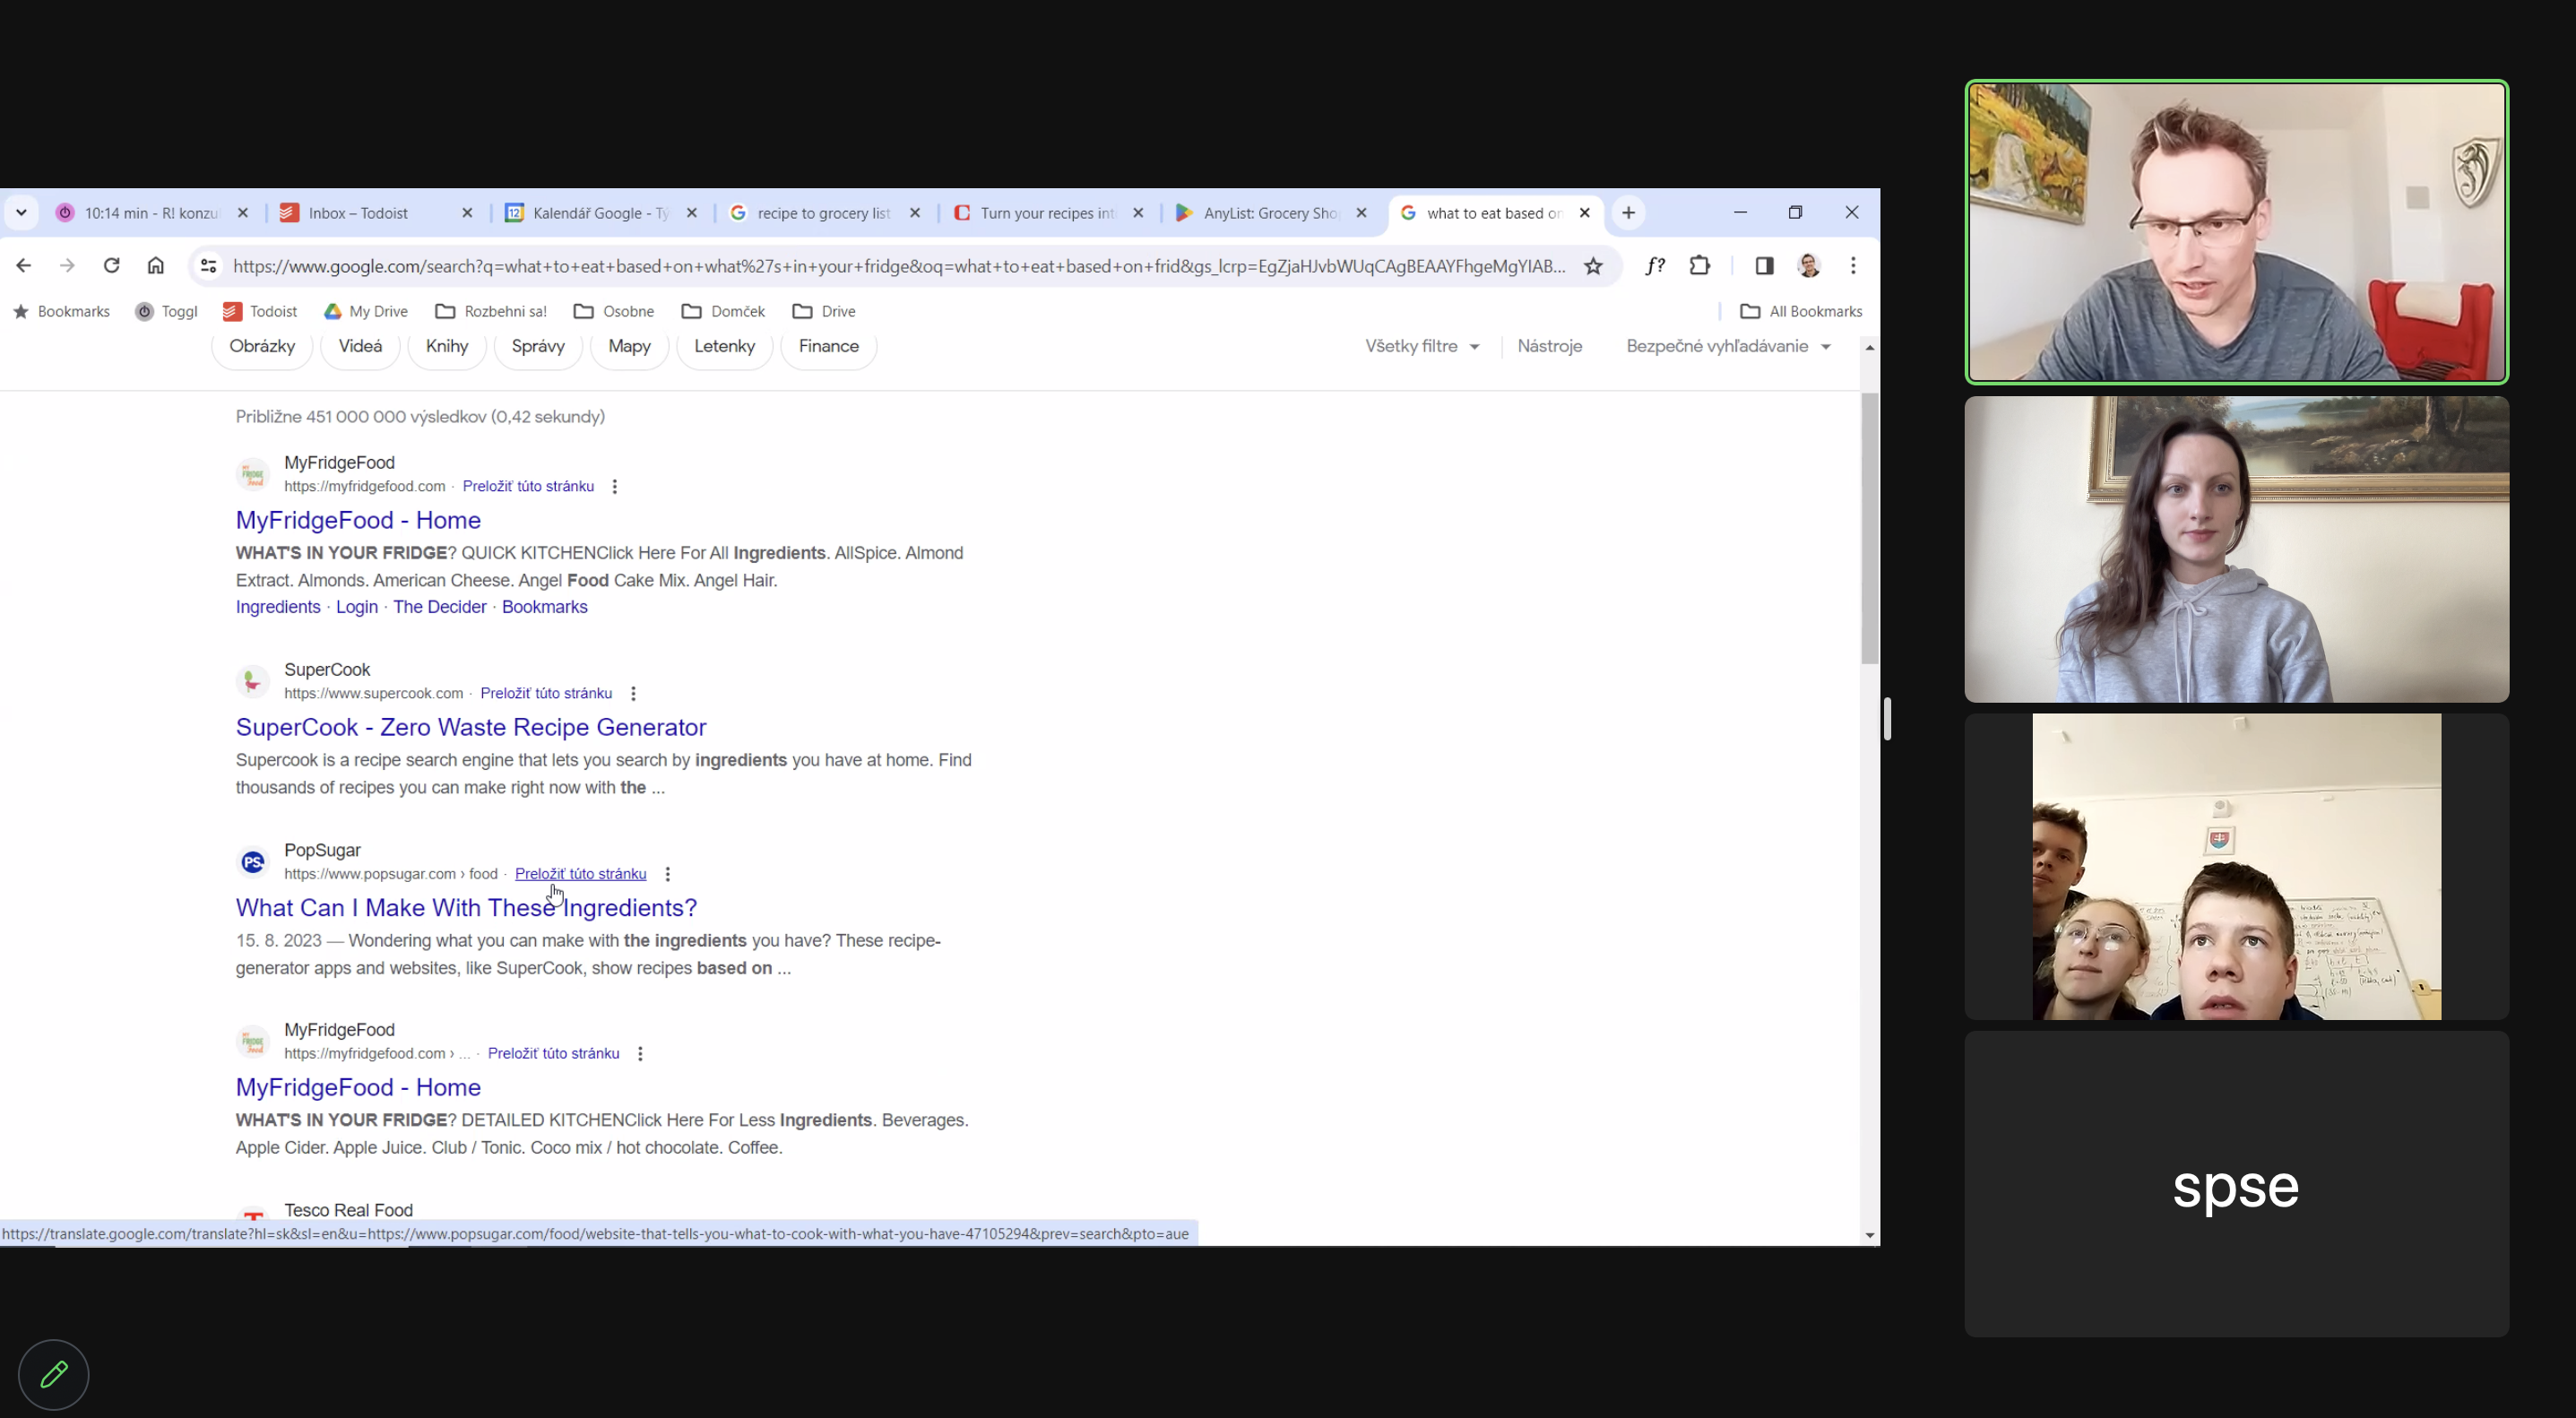Click the green pencil annotate icon

click(x=54, y=1374)
